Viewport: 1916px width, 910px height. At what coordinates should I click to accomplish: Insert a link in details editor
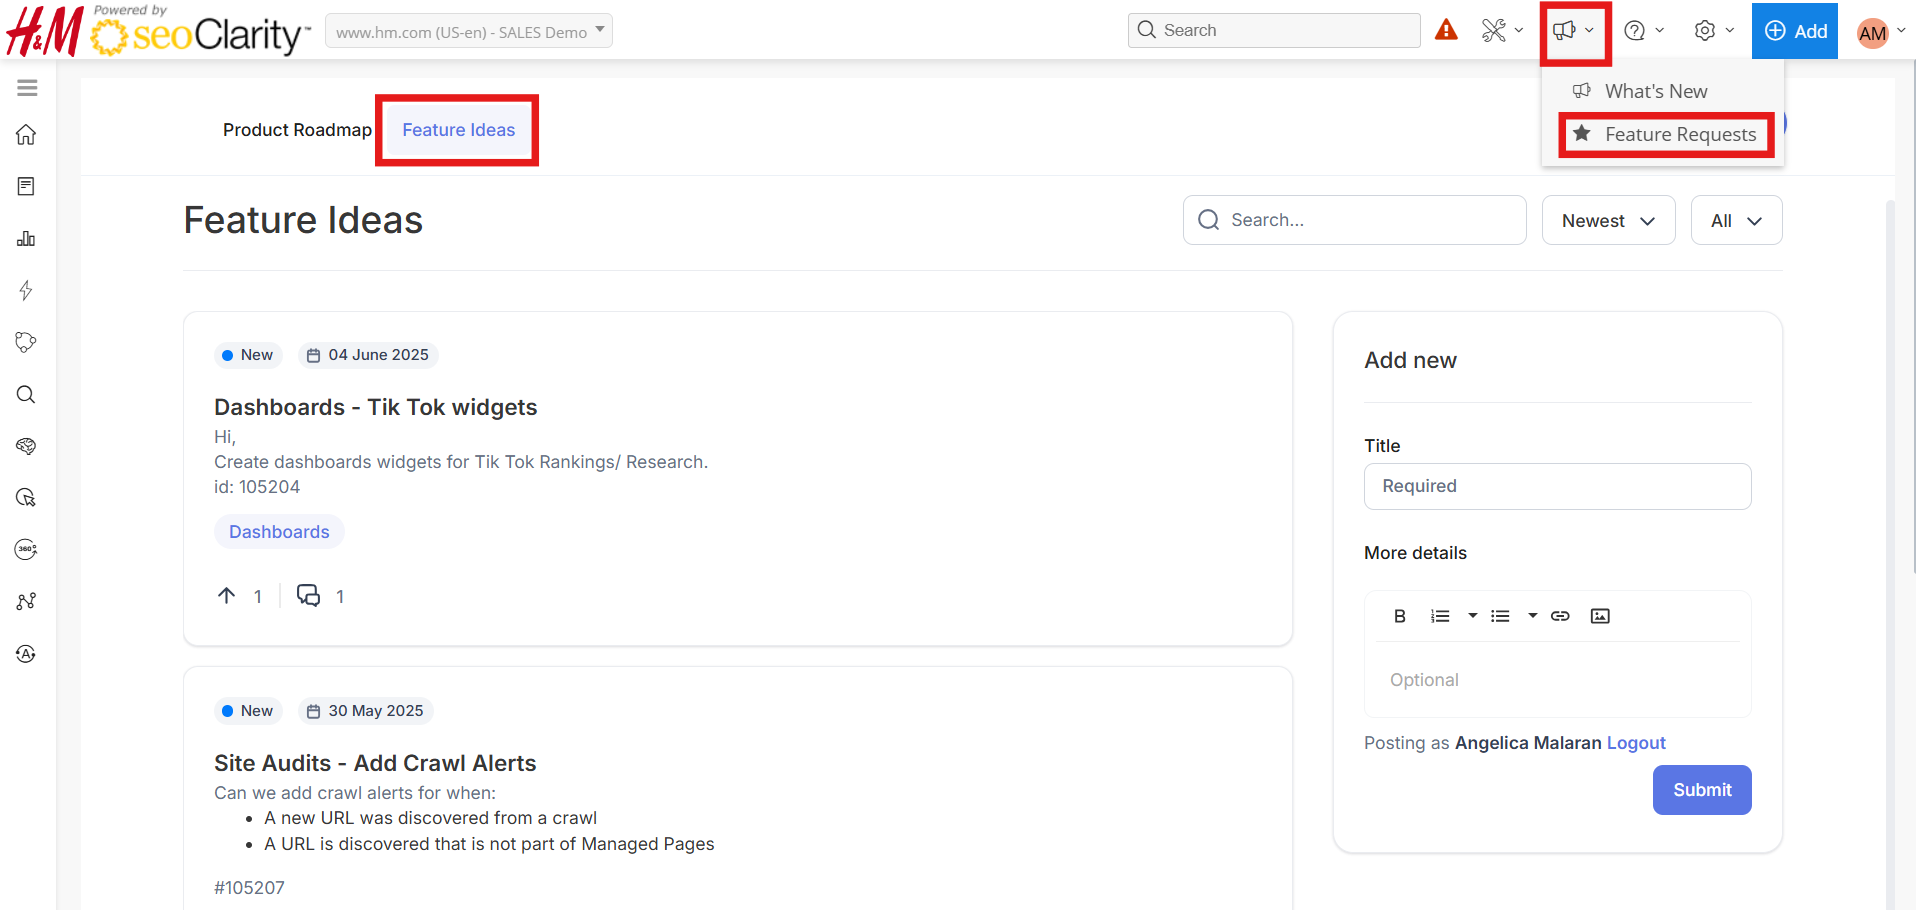click(1560, 616)
